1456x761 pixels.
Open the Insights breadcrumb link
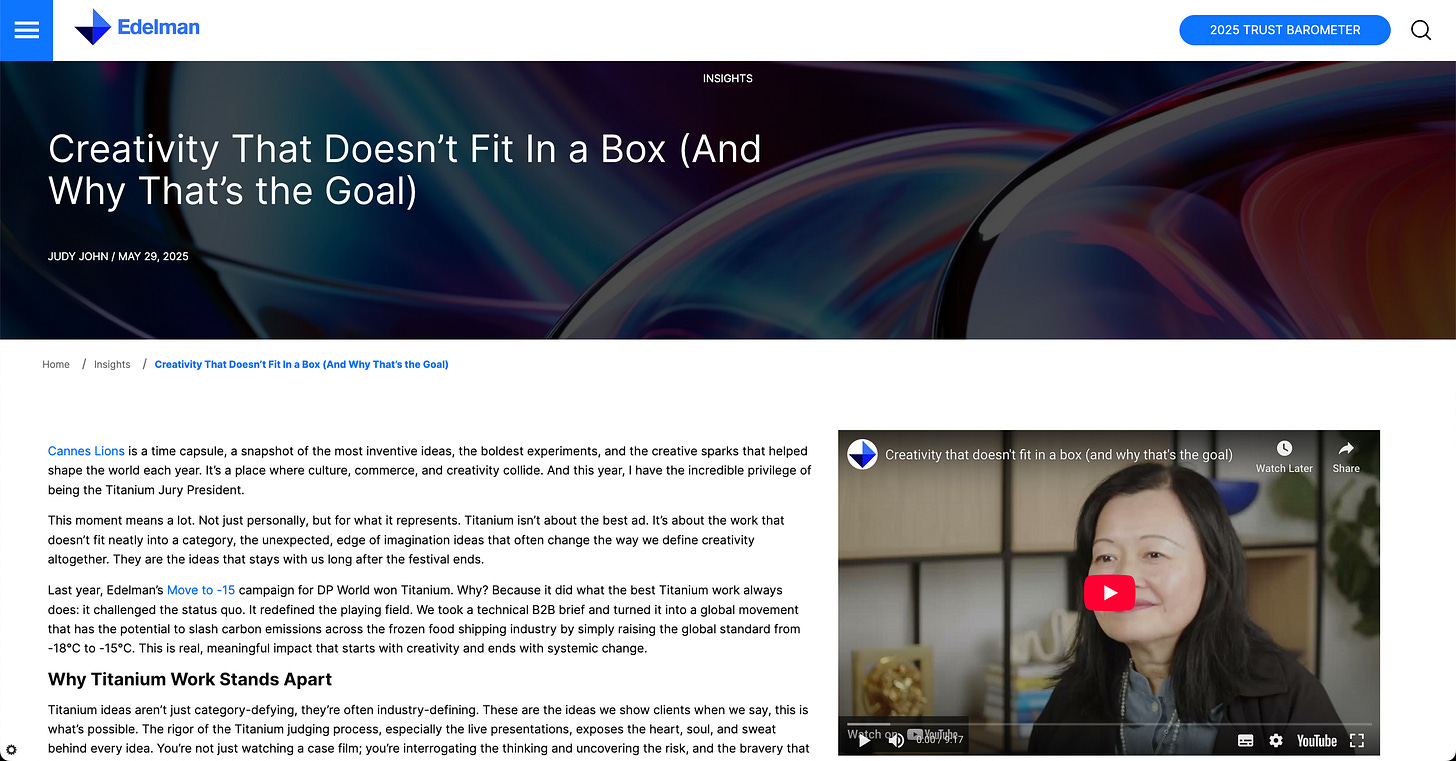[x=112, y=365]
